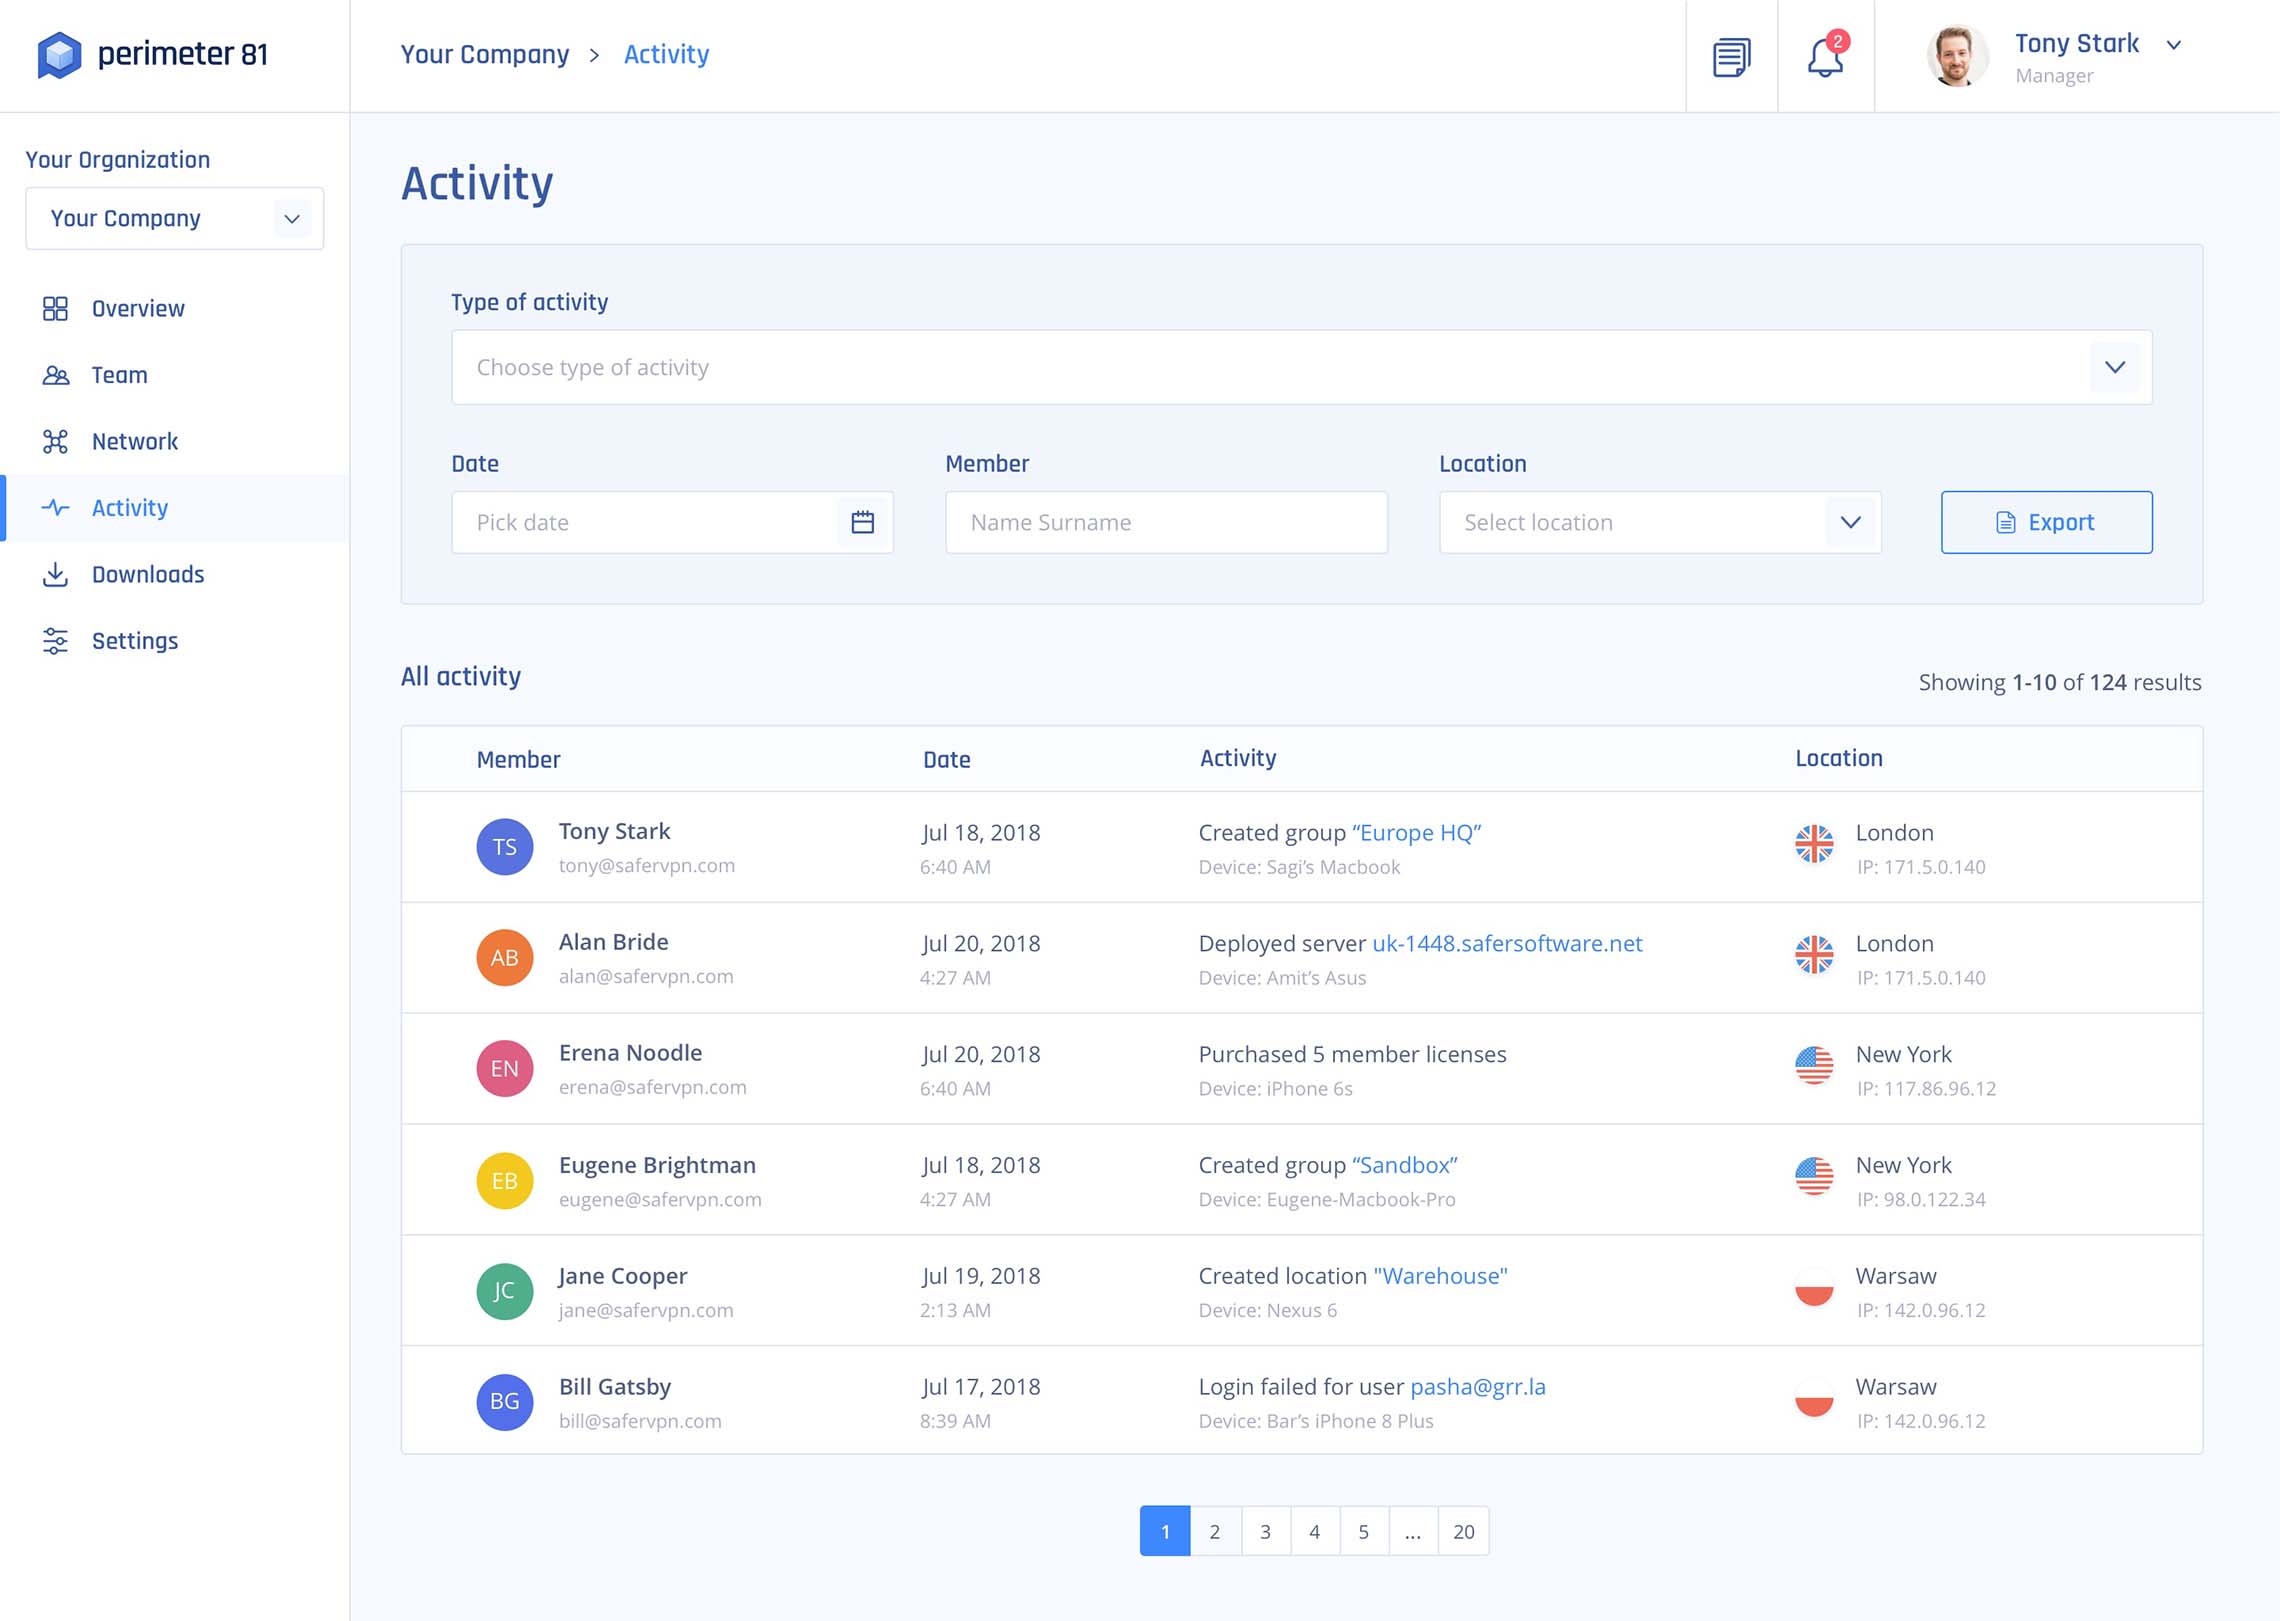Click the Name Surname member field
Viewport: 2280px width, 1621px height.
click(x=1166, y=522)
